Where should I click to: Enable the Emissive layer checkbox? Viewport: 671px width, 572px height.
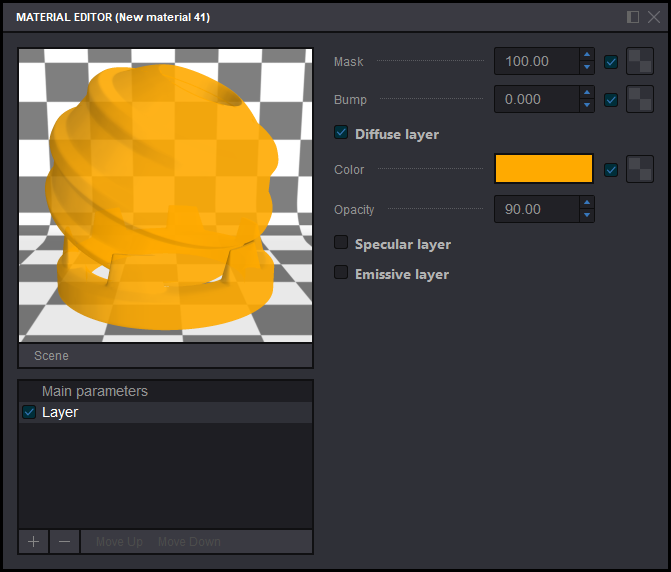341,273
